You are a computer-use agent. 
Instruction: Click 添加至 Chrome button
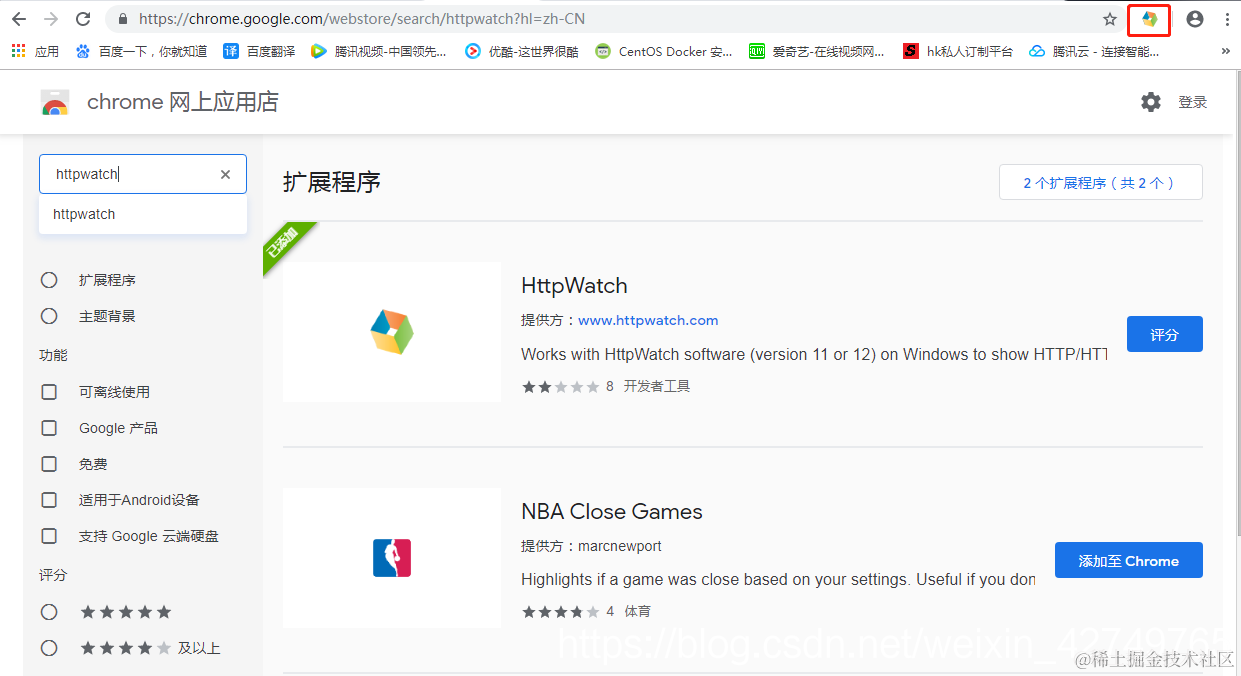[1128, 560]
